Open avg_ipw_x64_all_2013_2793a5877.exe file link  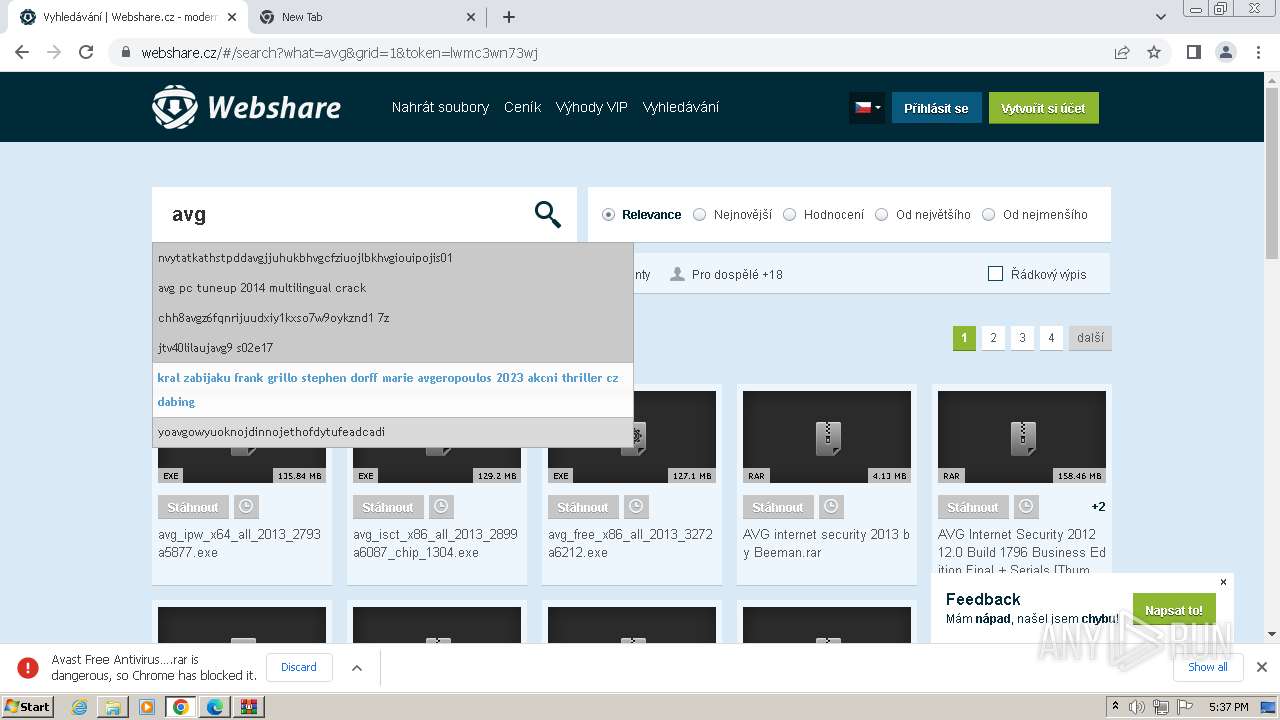tap(240, 543)
